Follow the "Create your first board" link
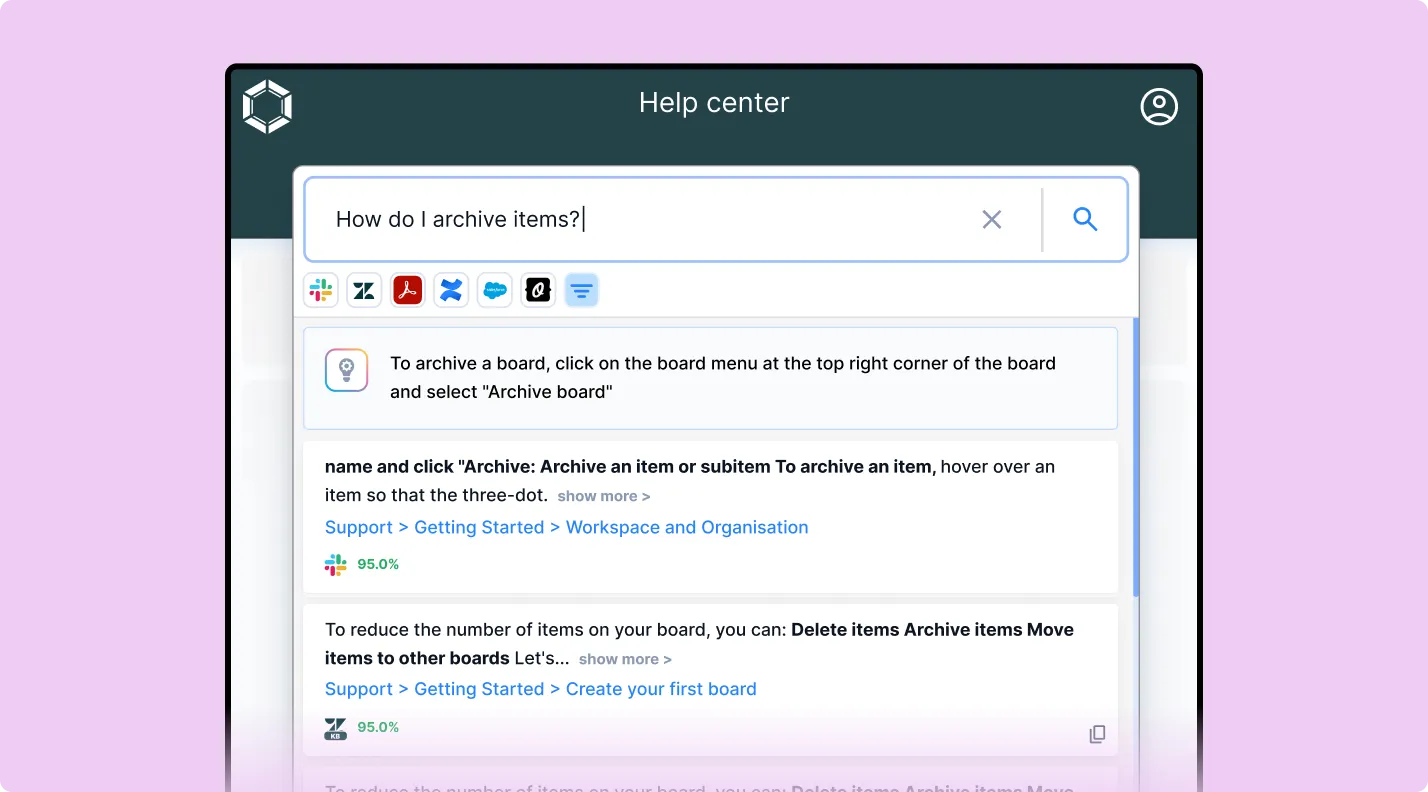This screenshot has height=792, width=1428. [x=661, y=689]
